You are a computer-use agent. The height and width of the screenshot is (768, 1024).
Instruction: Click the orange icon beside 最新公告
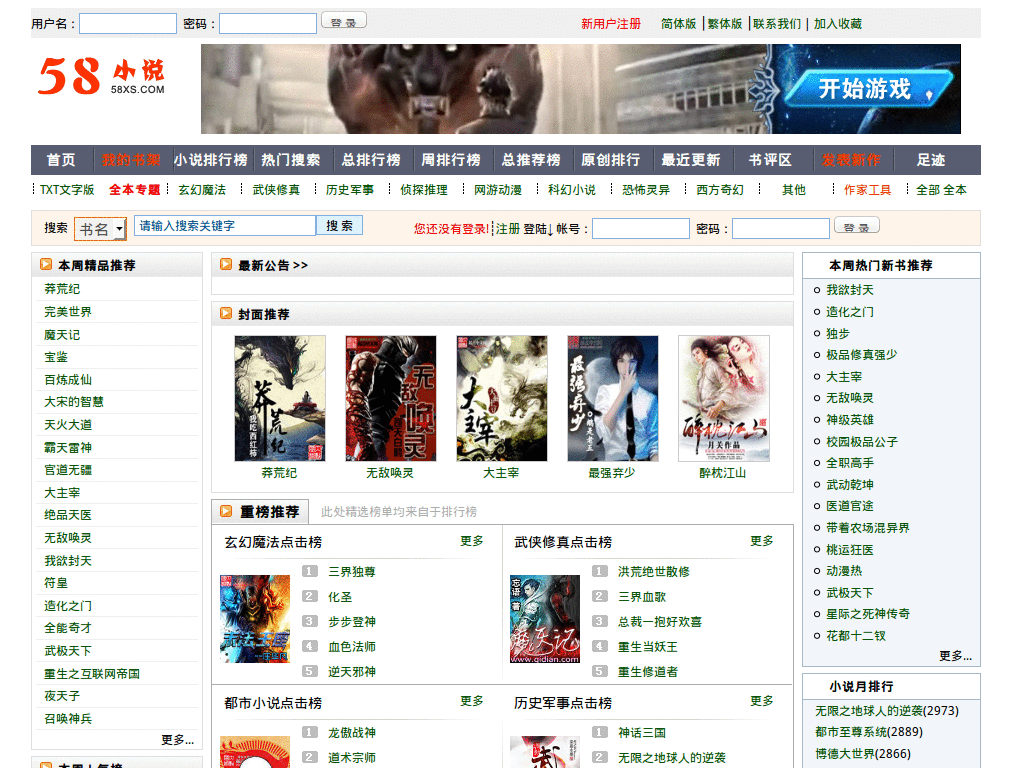pyautogui.click(x=226, y=264)
